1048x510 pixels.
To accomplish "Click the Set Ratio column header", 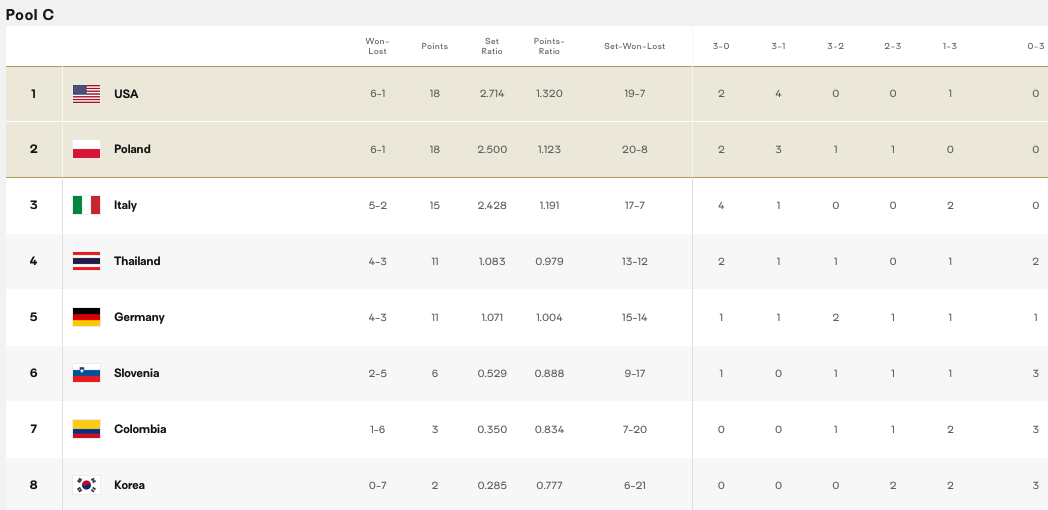I will [x=492, y=46].
